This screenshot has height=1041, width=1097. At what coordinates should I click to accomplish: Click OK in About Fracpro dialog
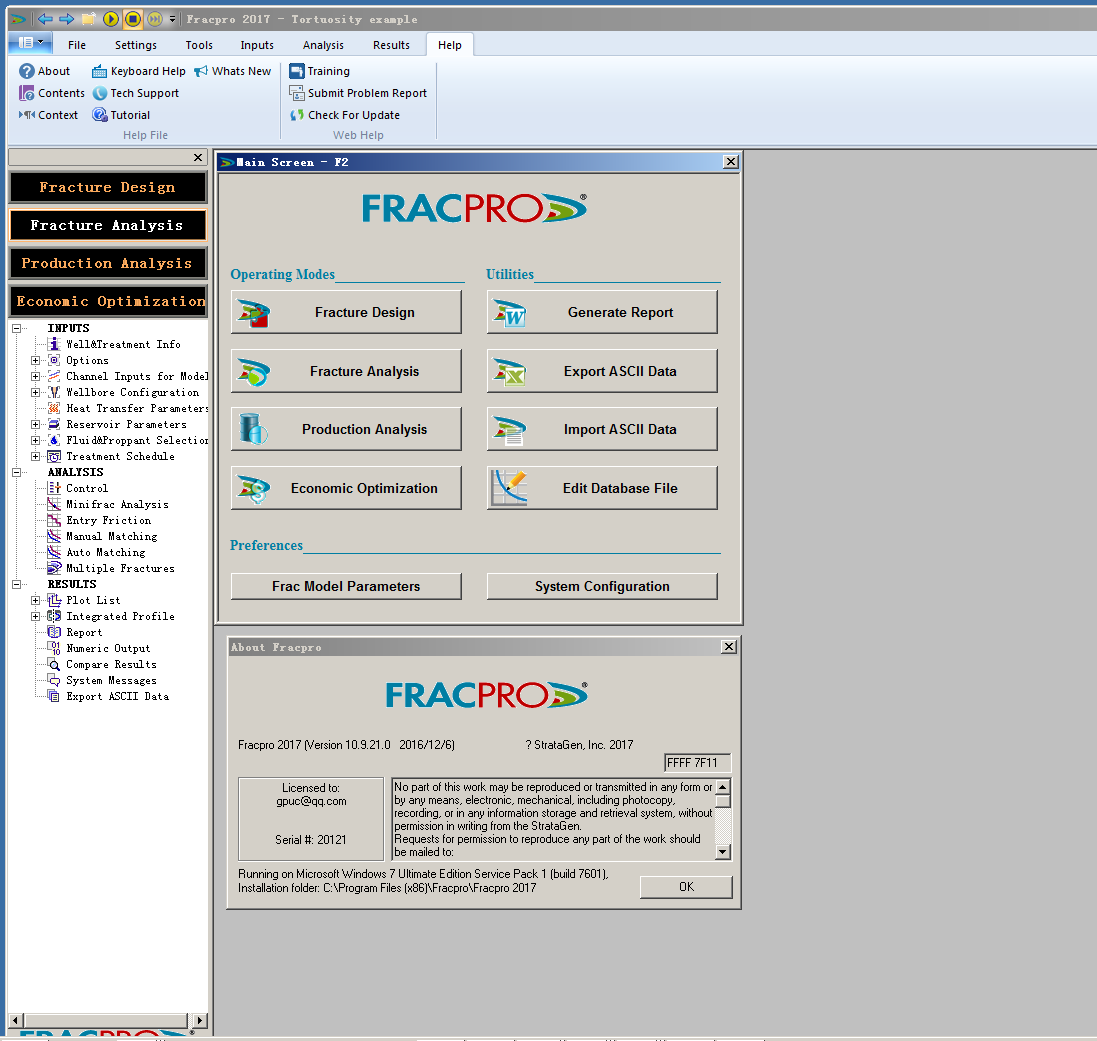pos(686,886)
